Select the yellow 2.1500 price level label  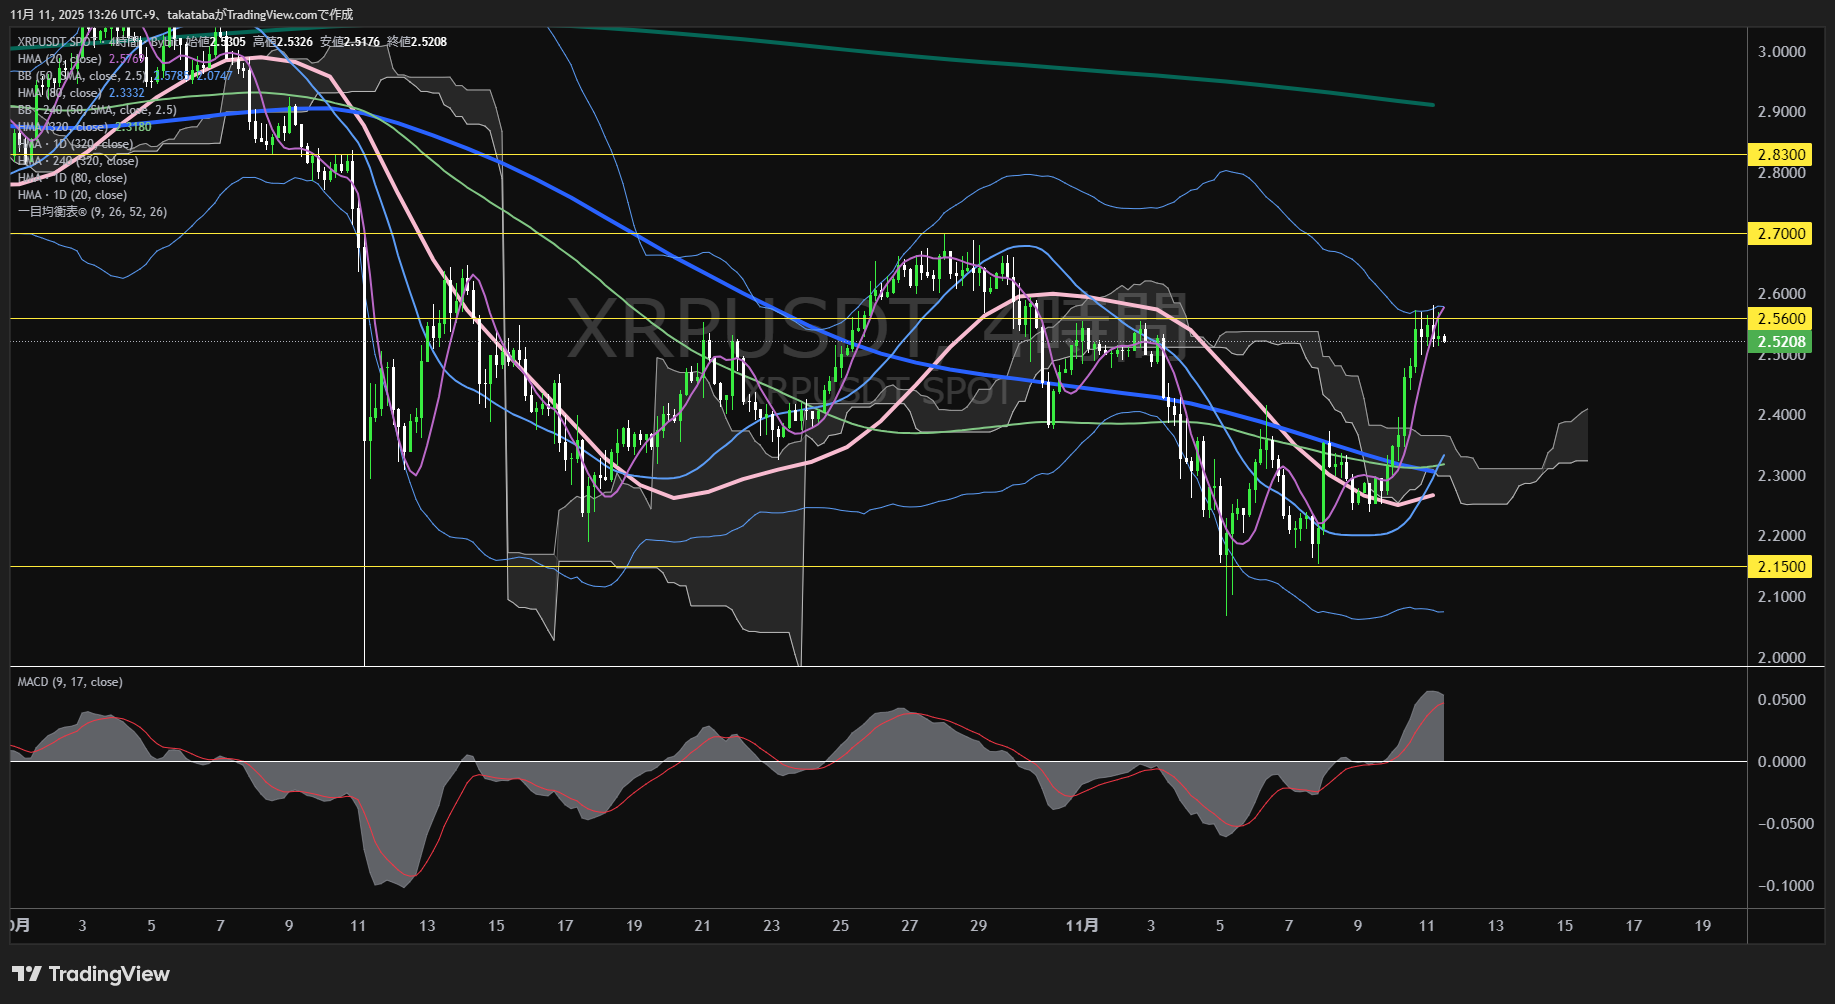(x=1781, y=566)
